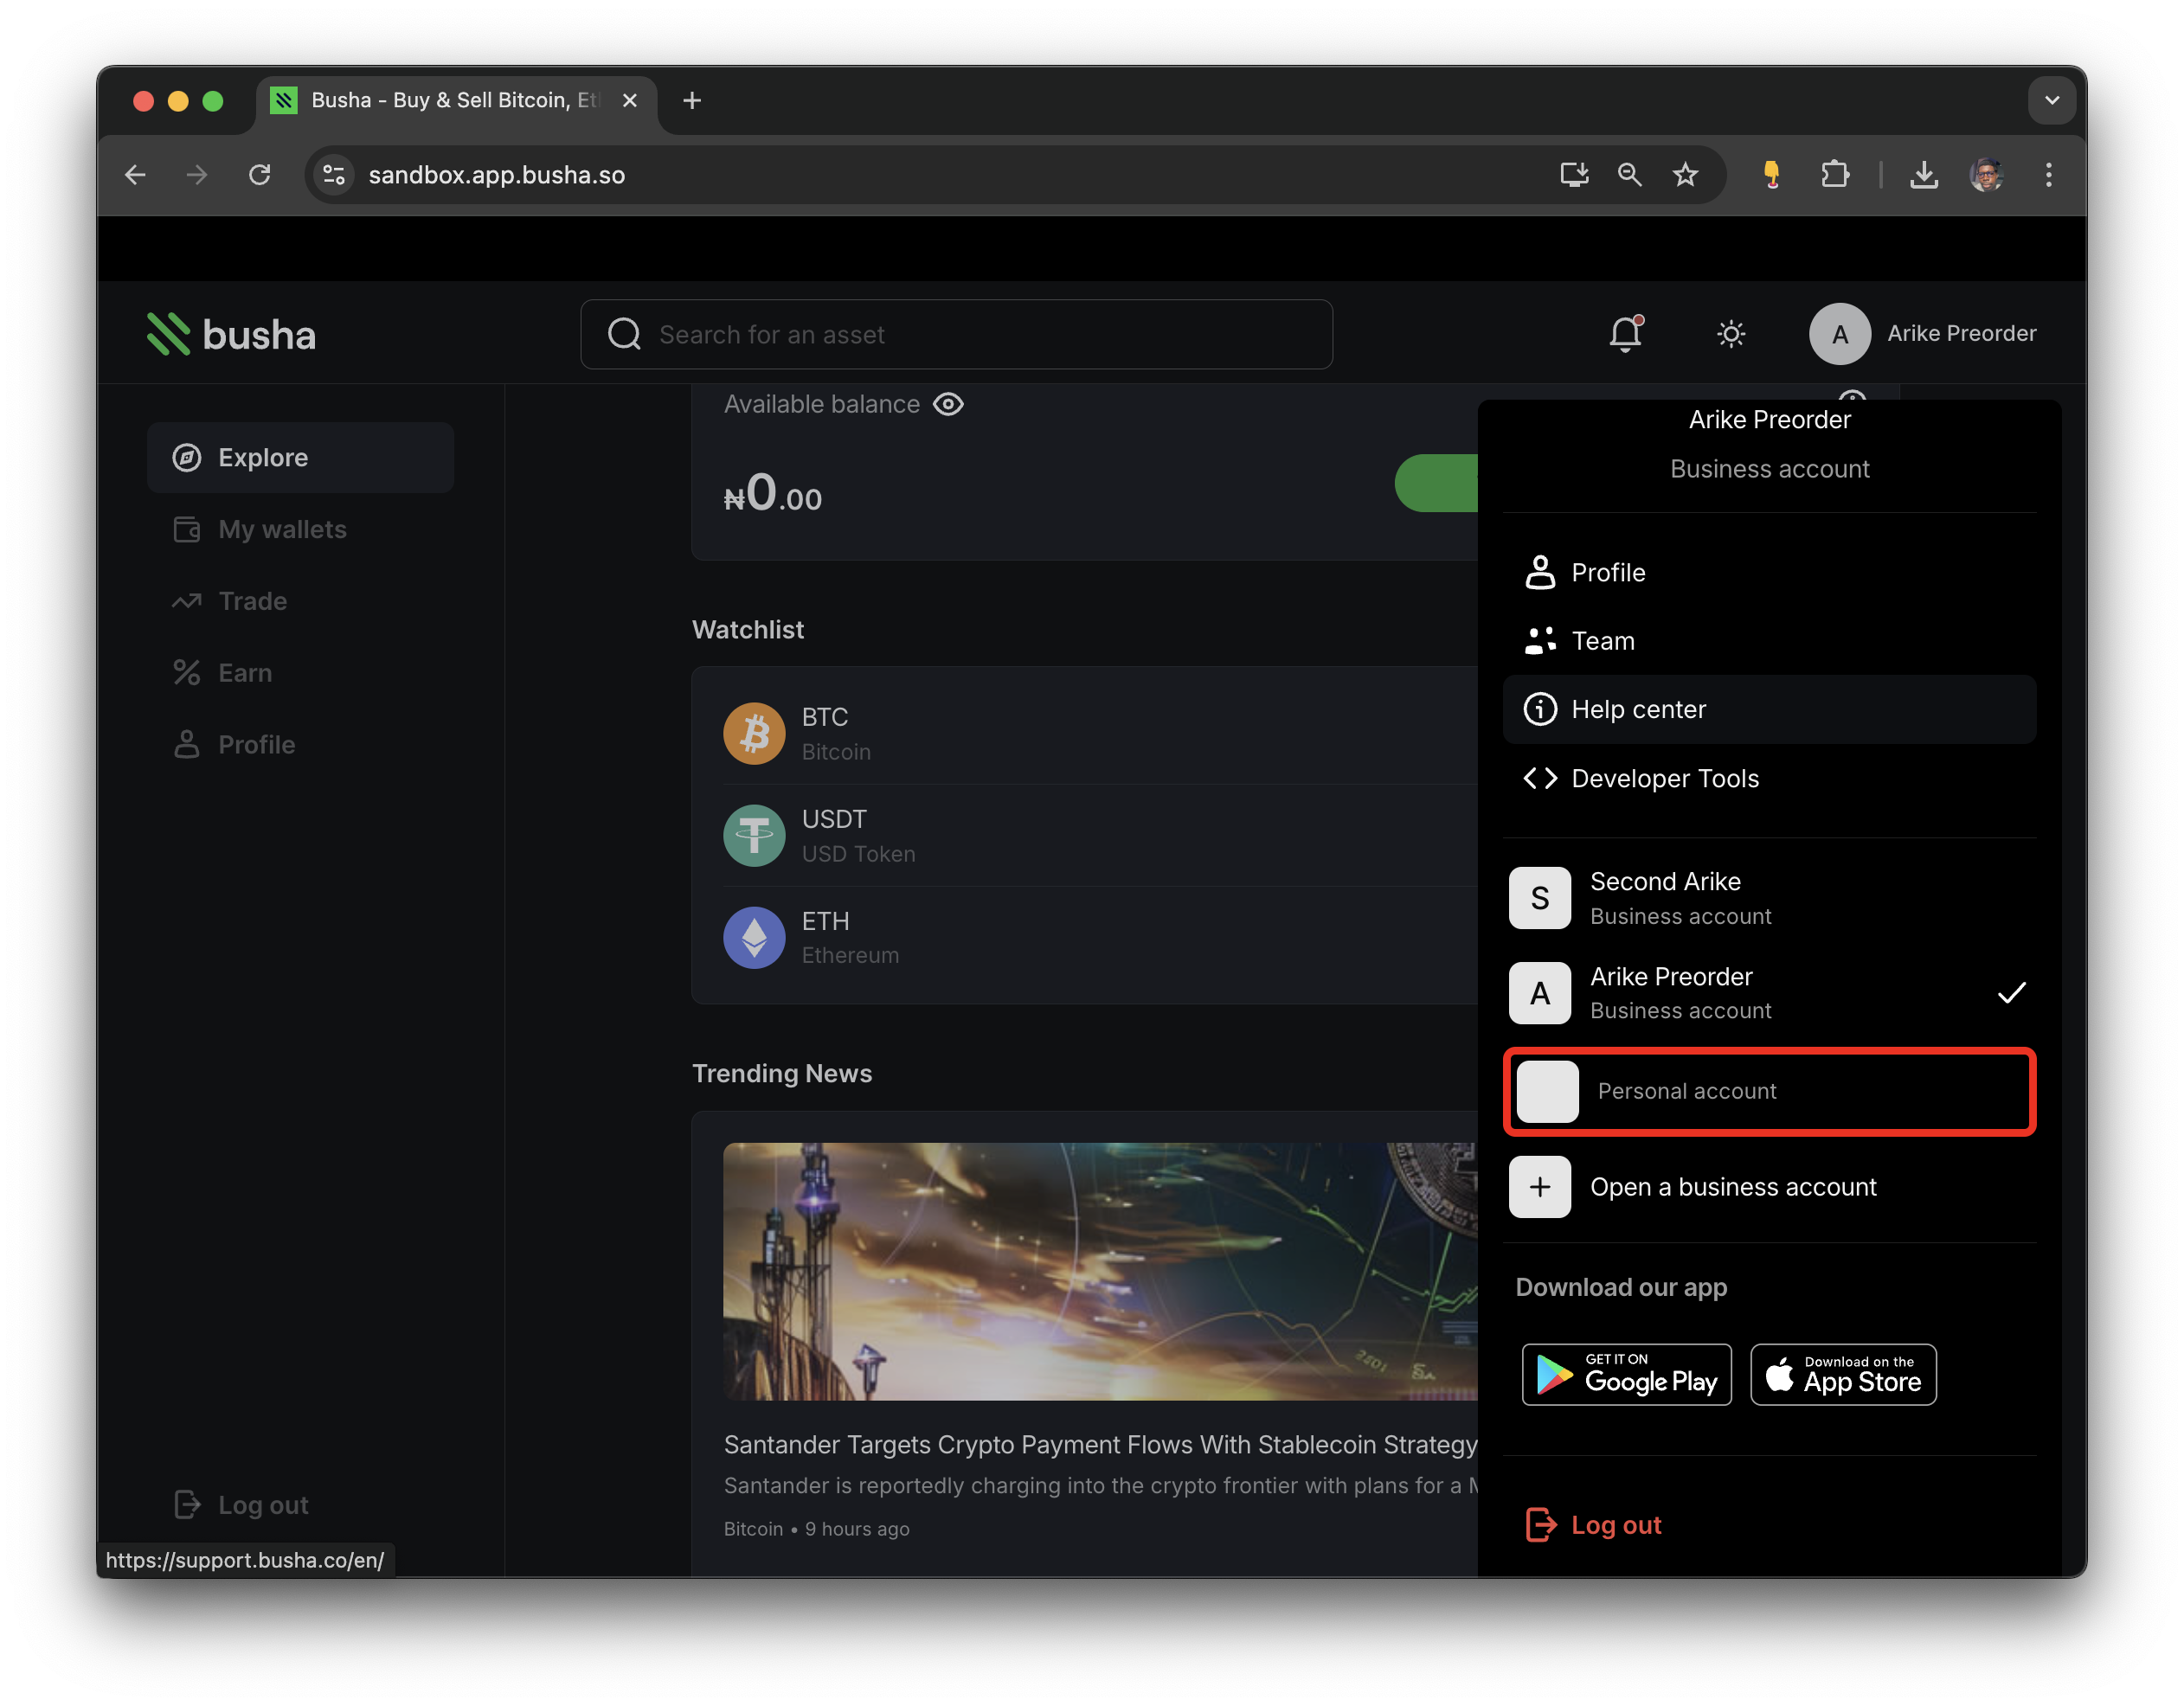The height and width of the screenshot is (1706, 2184).
Task: Toggle the theme with the sun icon
Action: pos(1731,334)
